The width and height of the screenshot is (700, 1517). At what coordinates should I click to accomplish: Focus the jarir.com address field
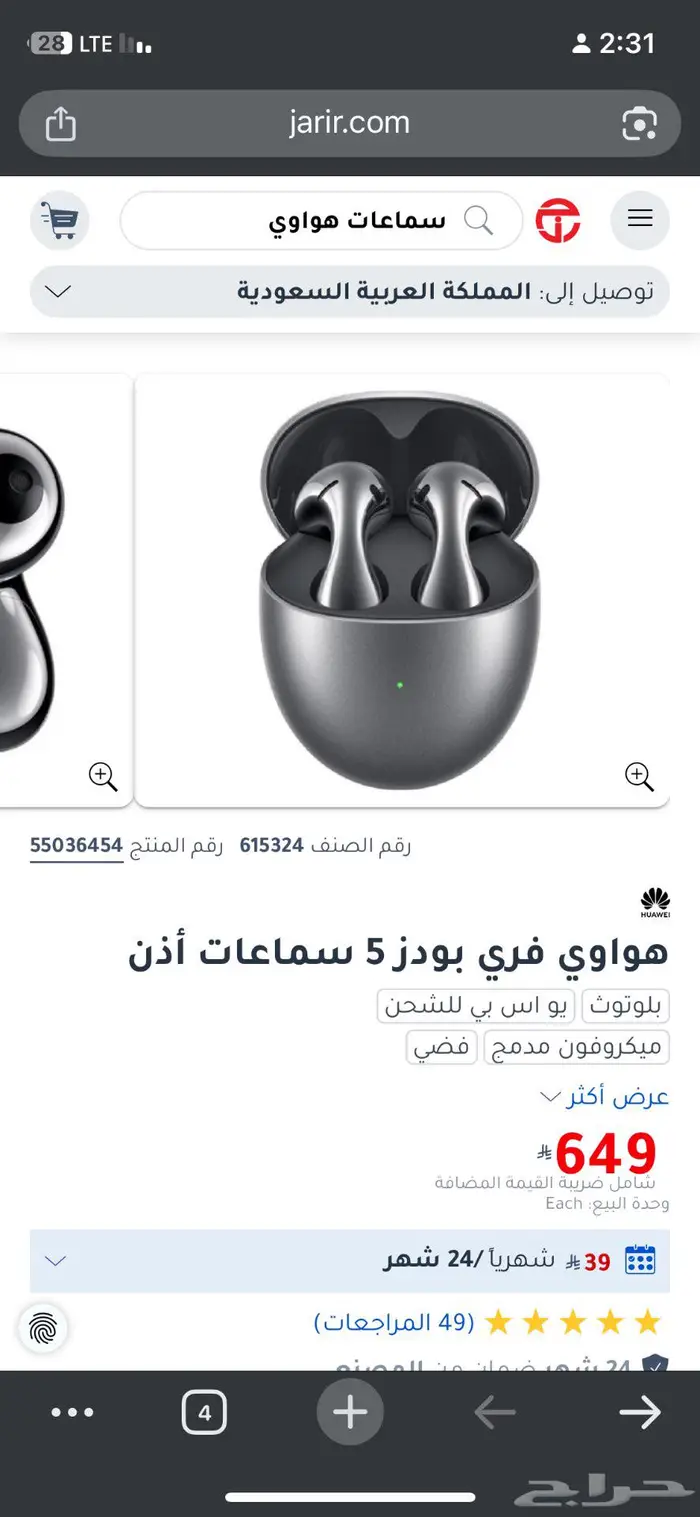coord(349,124)
